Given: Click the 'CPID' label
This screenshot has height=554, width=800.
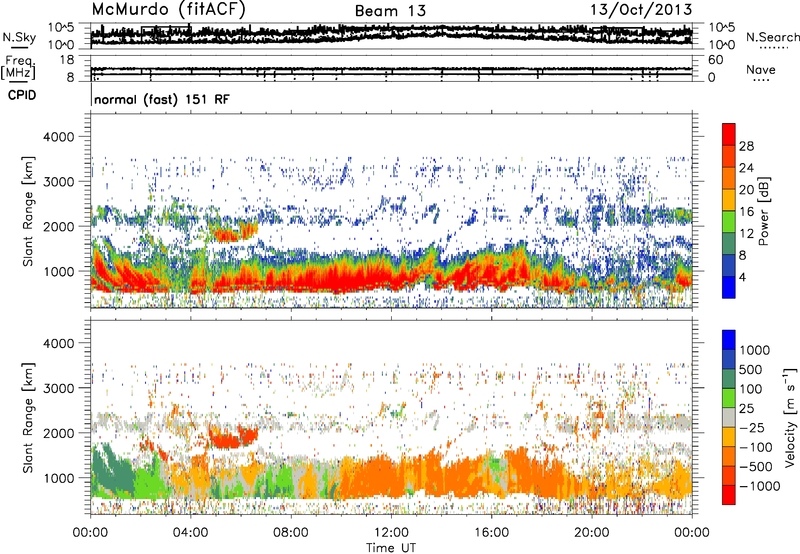Looking at the screenshot, I should (x=22, y=95).
